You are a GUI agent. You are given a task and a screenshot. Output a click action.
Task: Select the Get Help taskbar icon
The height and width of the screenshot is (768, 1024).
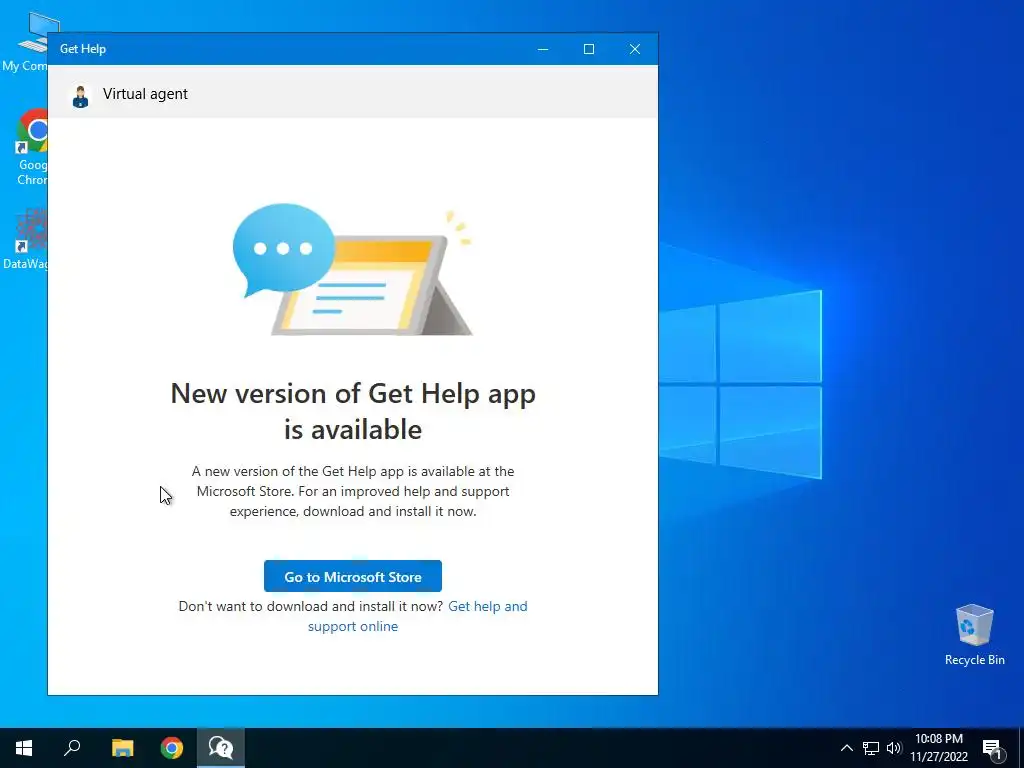pyautogui.click(x=221, y=748)
